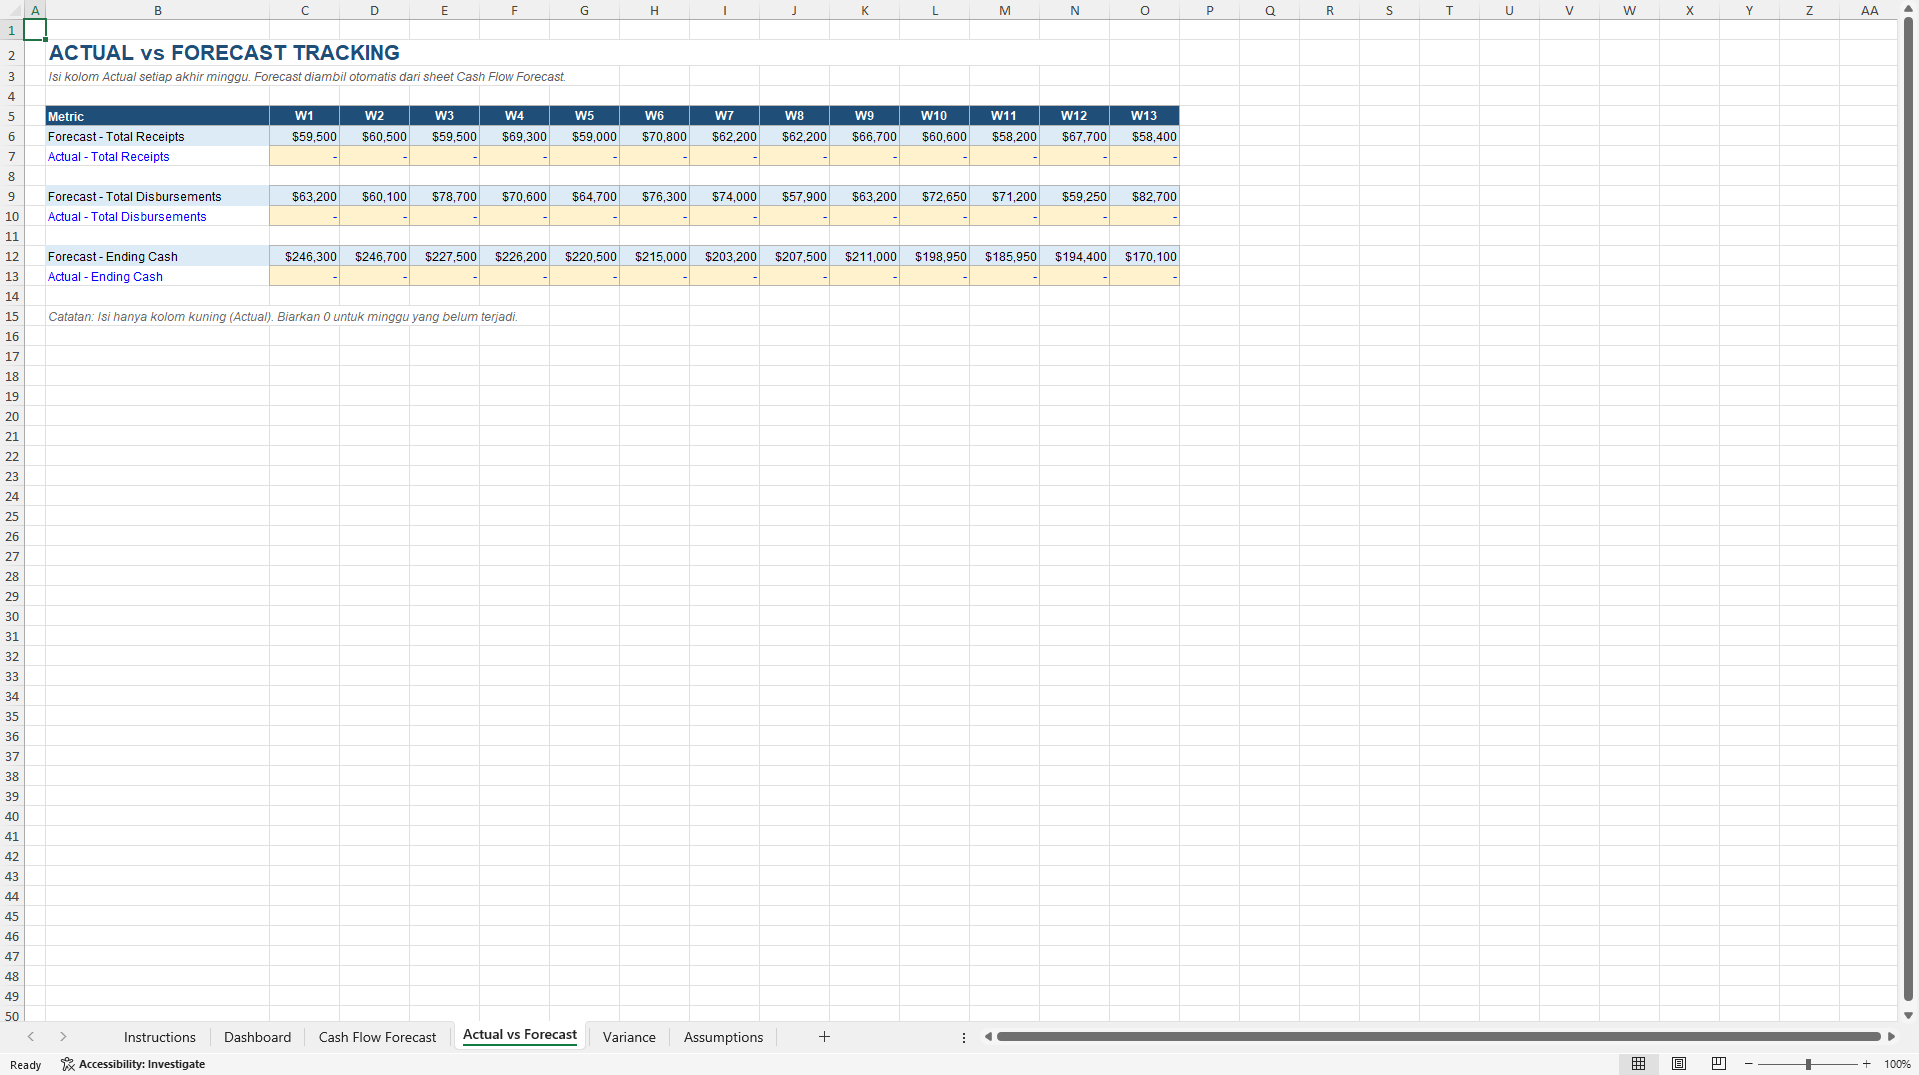Screen dimensions: 1919x1075
Task: Select Forecast Total Receipts W1 value $59,500
Action: (305, 136)
